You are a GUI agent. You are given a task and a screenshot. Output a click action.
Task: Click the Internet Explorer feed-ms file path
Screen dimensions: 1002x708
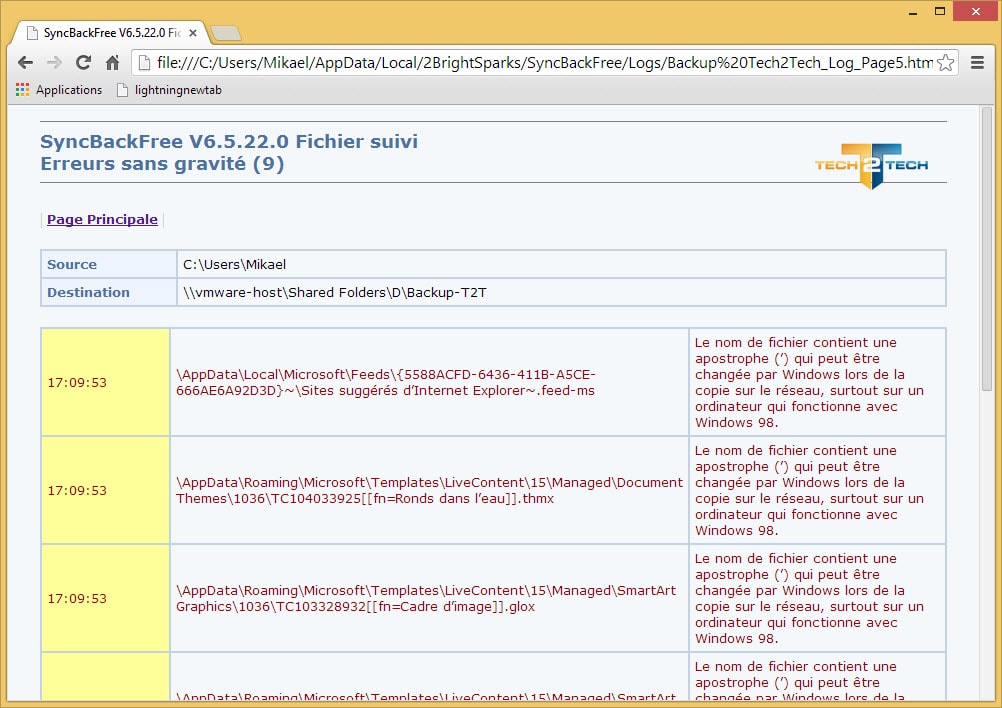tap(385, 383)
